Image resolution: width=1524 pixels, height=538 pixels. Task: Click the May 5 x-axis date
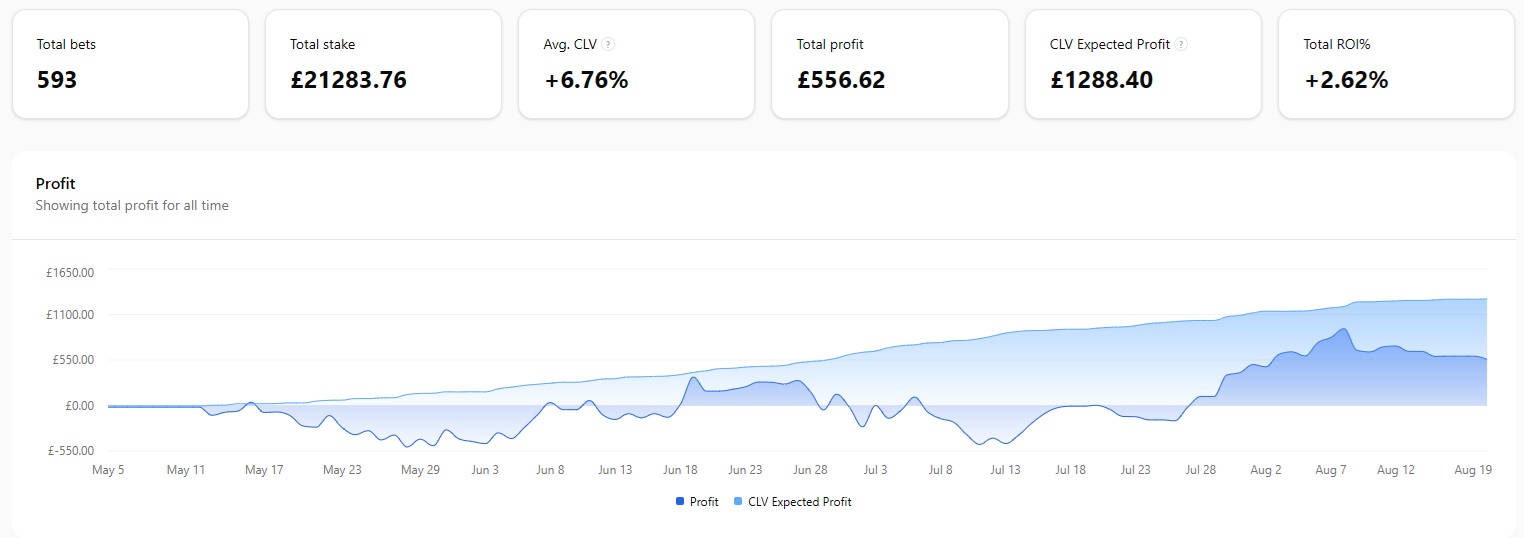coord(108,470)
